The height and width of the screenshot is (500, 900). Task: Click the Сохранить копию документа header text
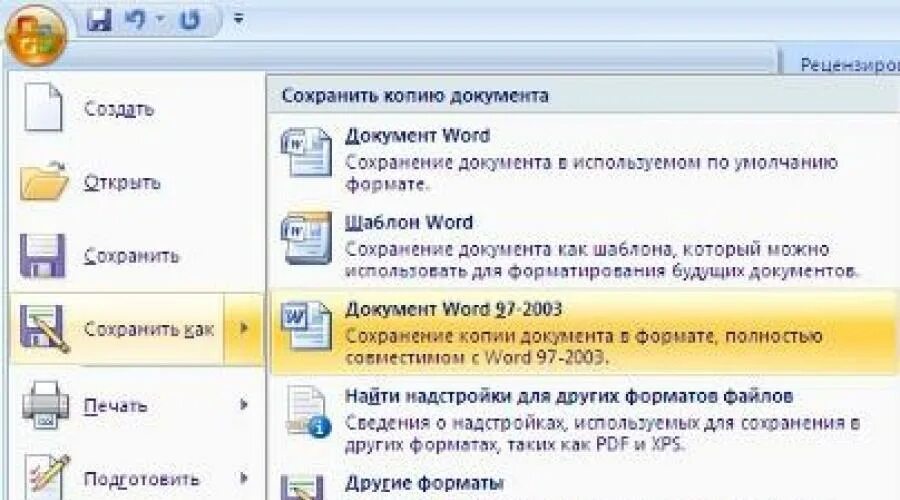click(x=415, y=95)
